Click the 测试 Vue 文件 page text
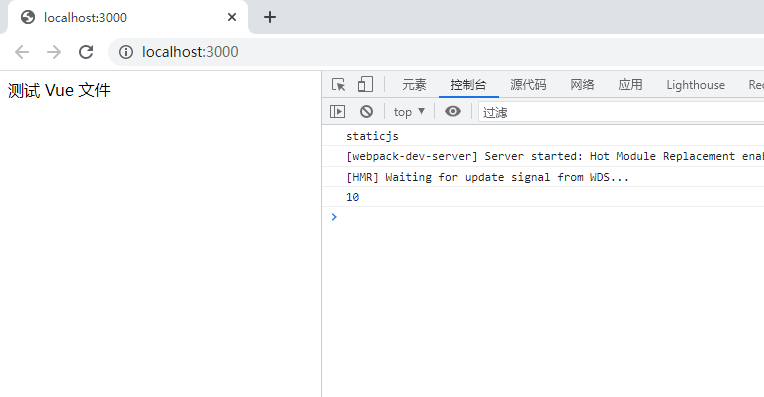This screenshot has height=397, width=764. coord(59,91)
